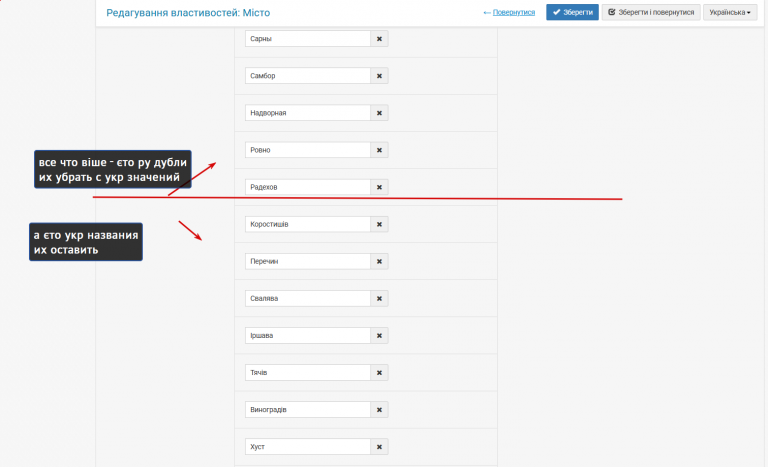The height and width of the screenshot is (467, 768).
Task: Edit the Свалява input field
Action: [x=308, y=298]
